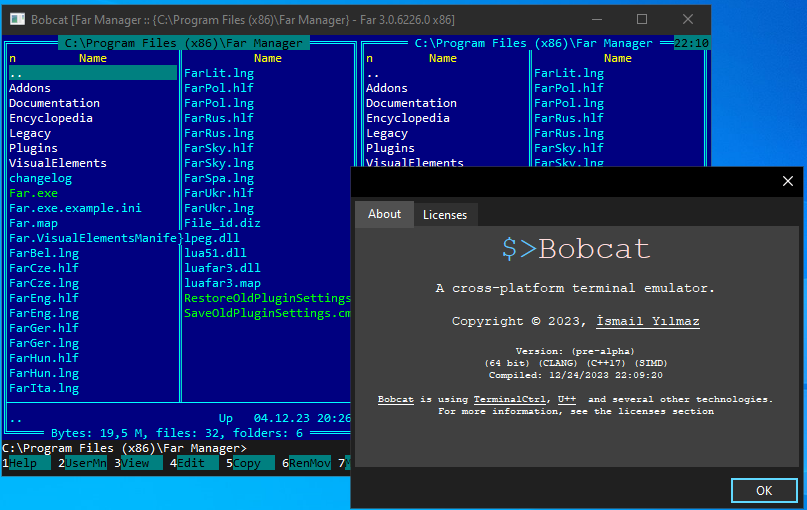This screenshot has height=510, width=807.
Task: Select the About tab
Action: (384, 214)
